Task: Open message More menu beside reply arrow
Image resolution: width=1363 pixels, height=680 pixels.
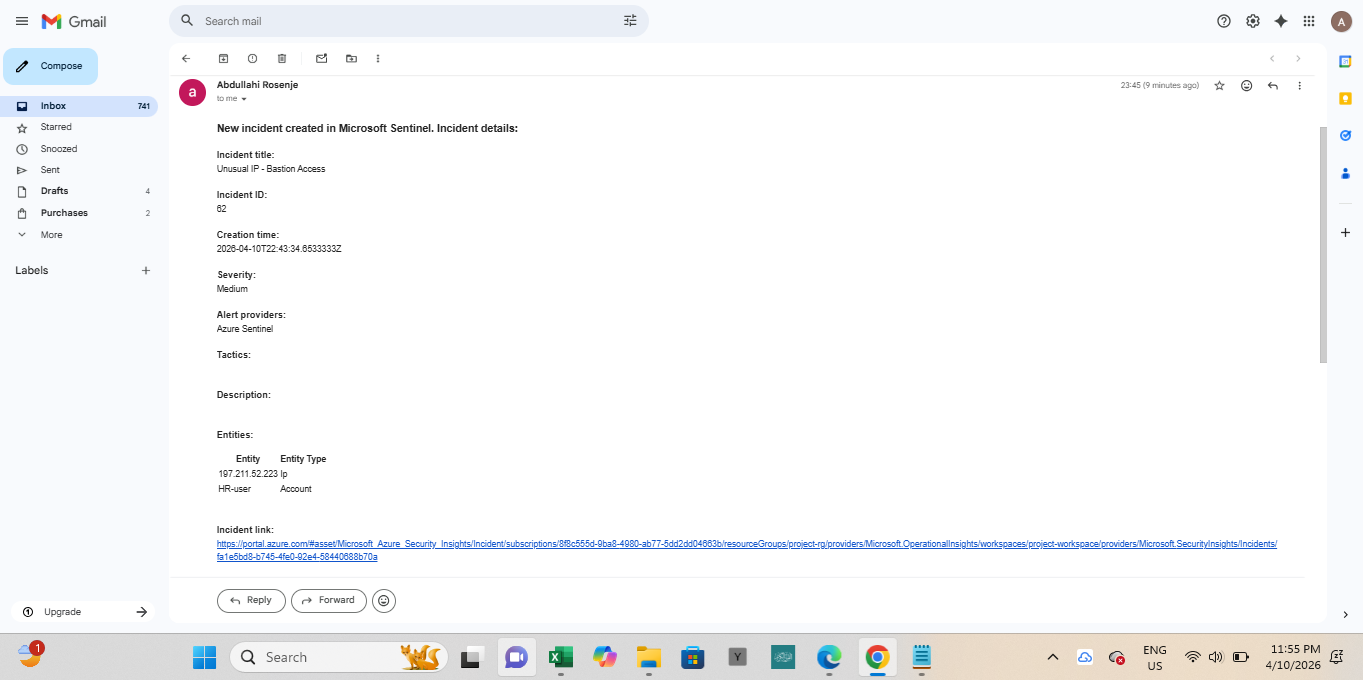Action: (1300, 86)
